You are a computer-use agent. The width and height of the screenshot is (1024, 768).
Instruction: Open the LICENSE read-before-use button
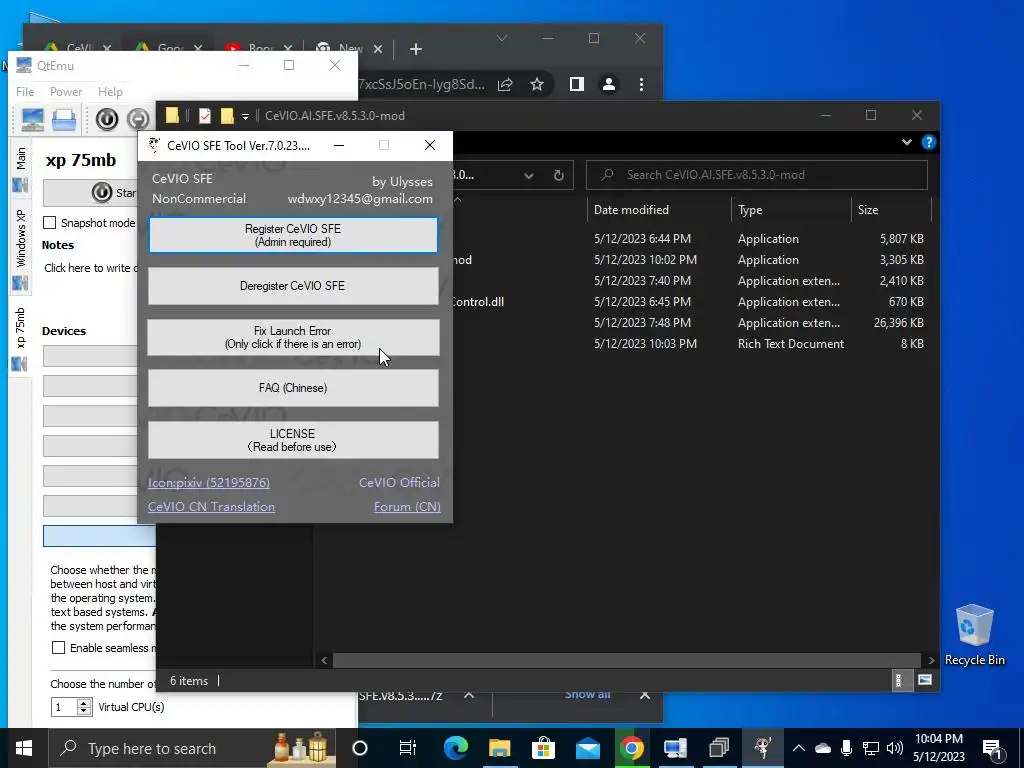point(293,440)
